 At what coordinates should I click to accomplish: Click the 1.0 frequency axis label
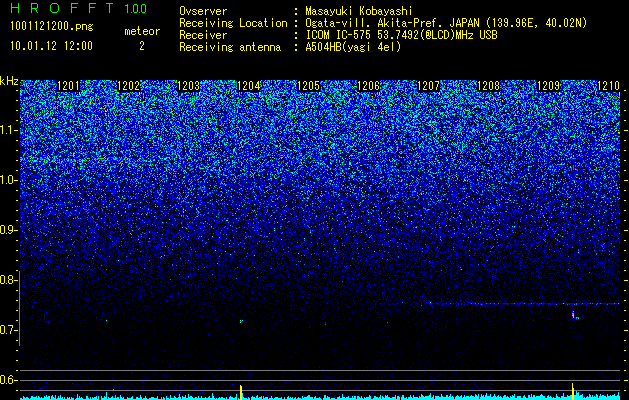coord(9,180)
